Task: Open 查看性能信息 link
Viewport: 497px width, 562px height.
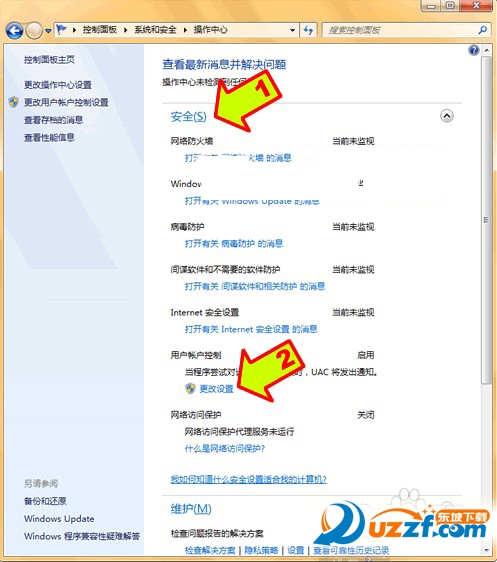Action: (x=49, y=137)
